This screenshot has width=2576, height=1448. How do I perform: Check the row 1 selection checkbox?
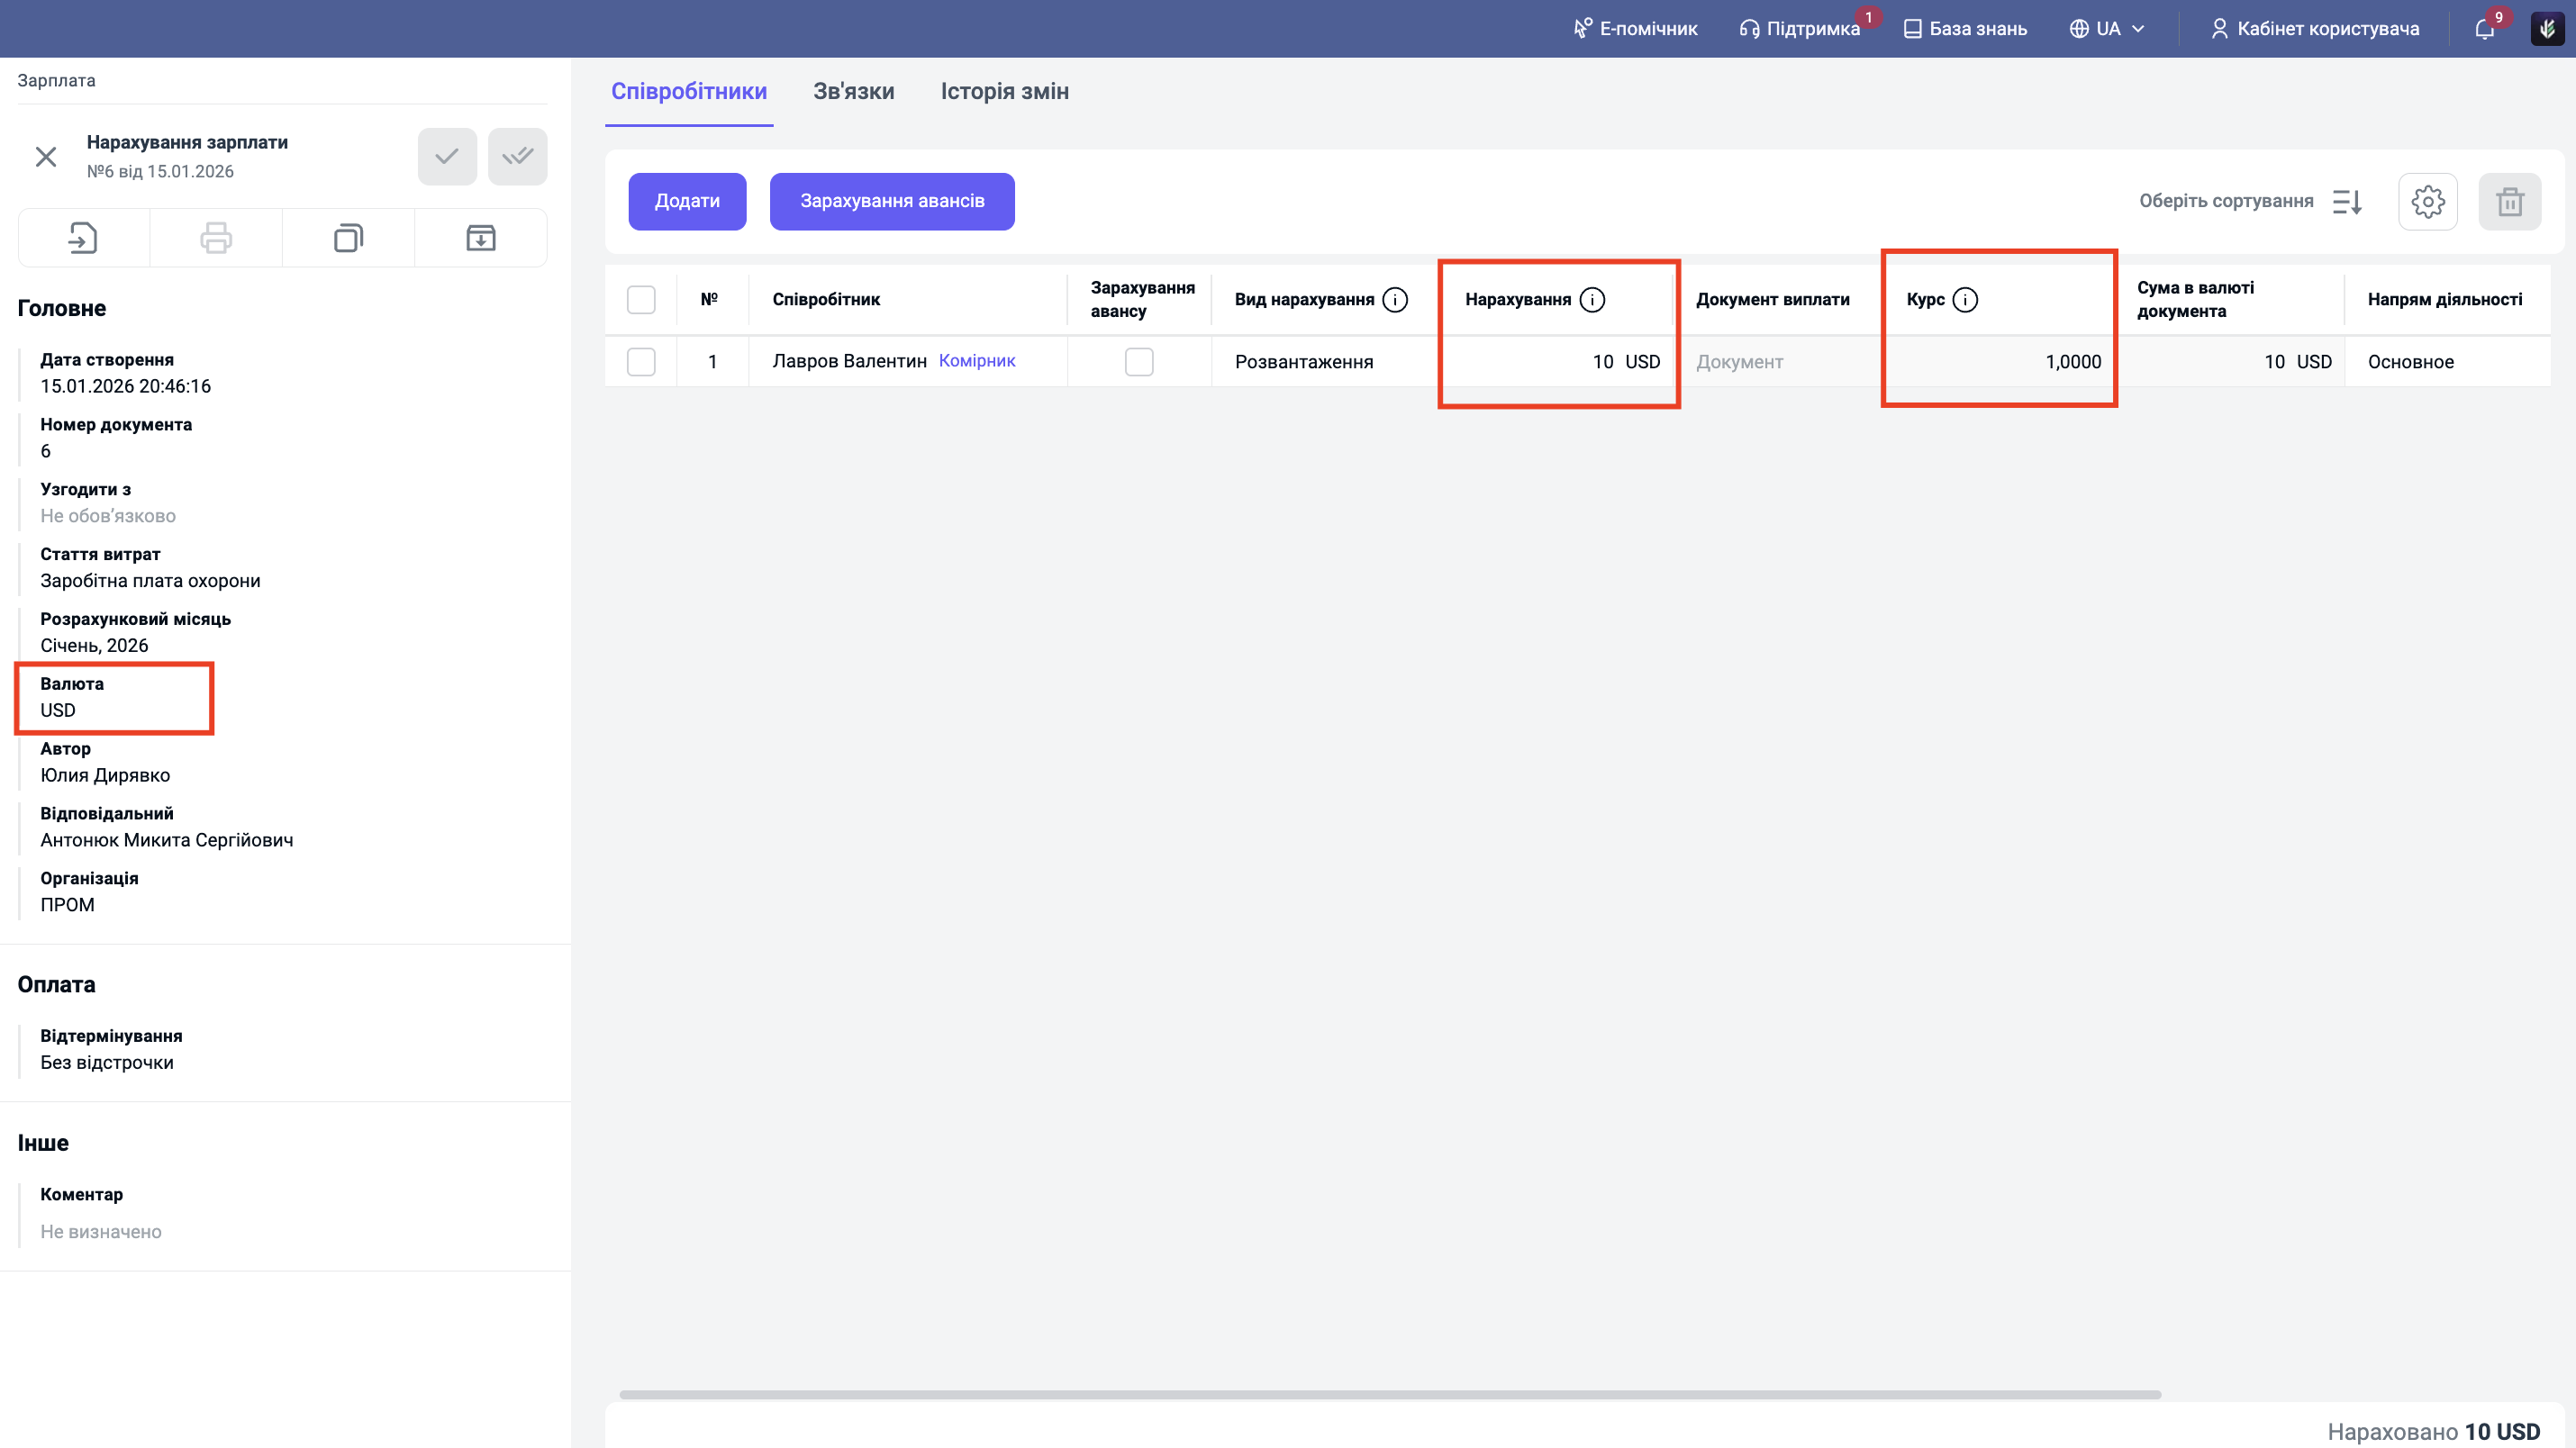pos(641,362)
